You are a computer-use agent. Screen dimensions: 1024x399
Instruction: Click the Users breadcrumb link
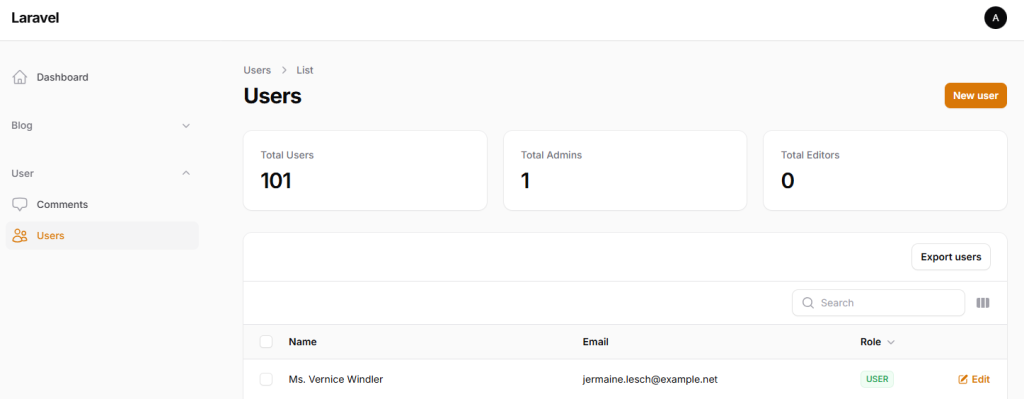[257, 70]
